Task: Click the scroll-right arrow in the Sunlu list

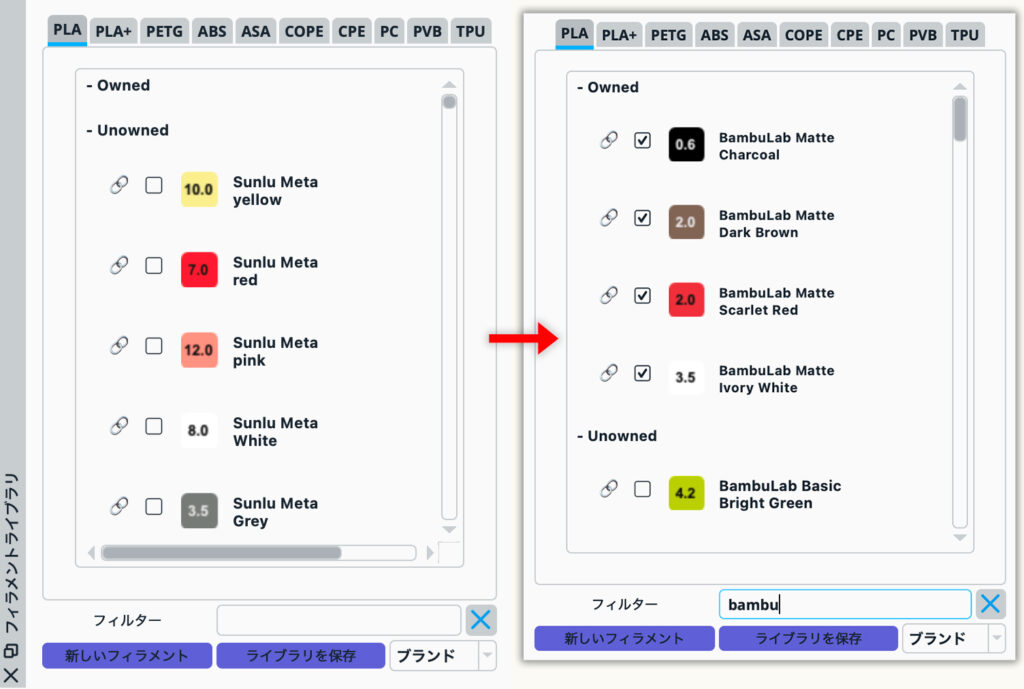Action: (430, 553)
